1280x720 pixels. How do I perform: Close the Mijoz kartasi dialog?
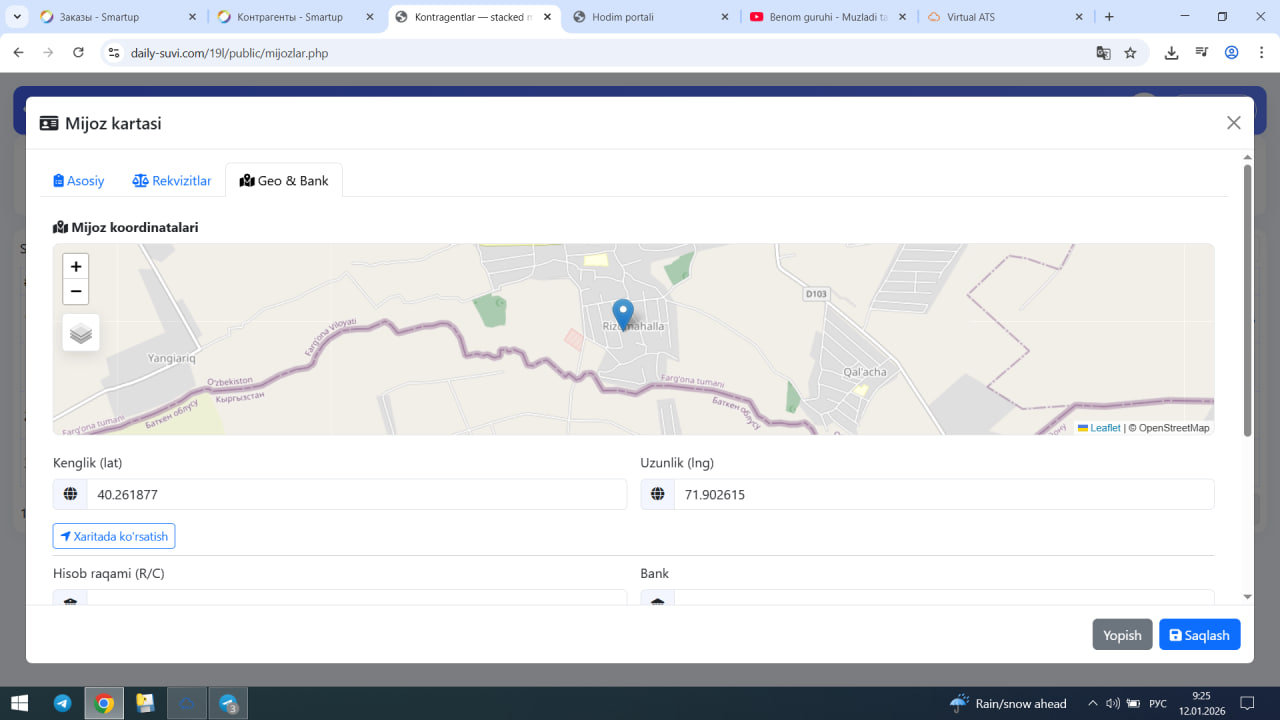[1234, 123]
